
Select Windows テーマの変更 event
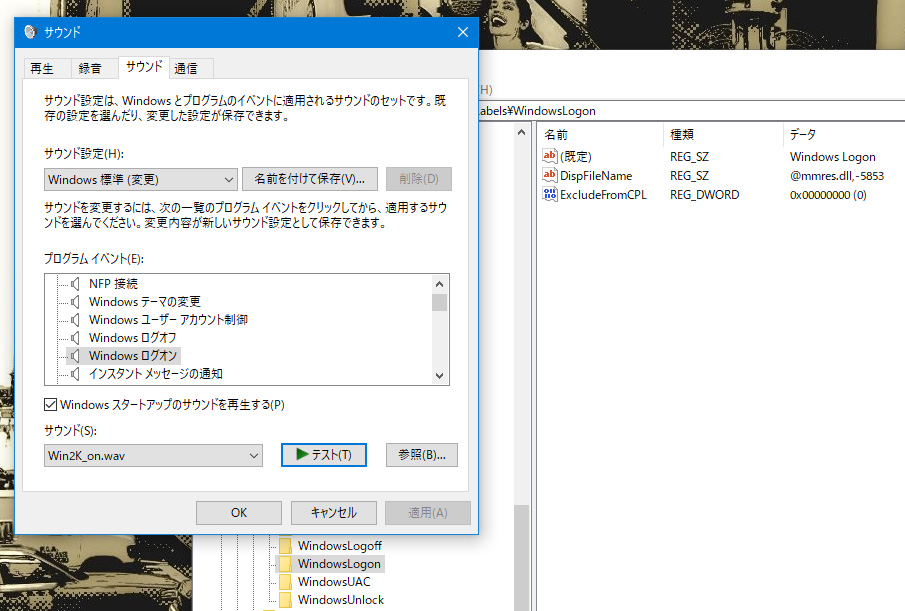[145, 302]
